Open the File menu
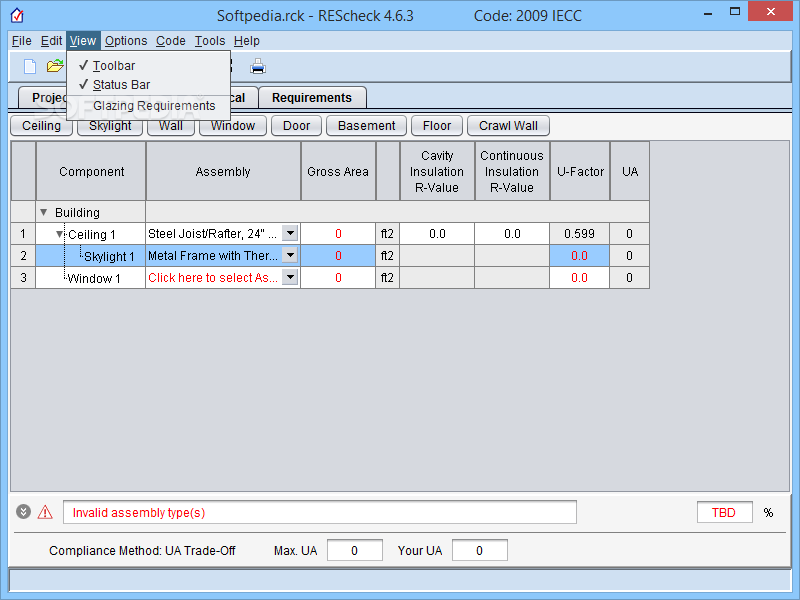The height and width of the screenshot is (600, 800). 21,41
